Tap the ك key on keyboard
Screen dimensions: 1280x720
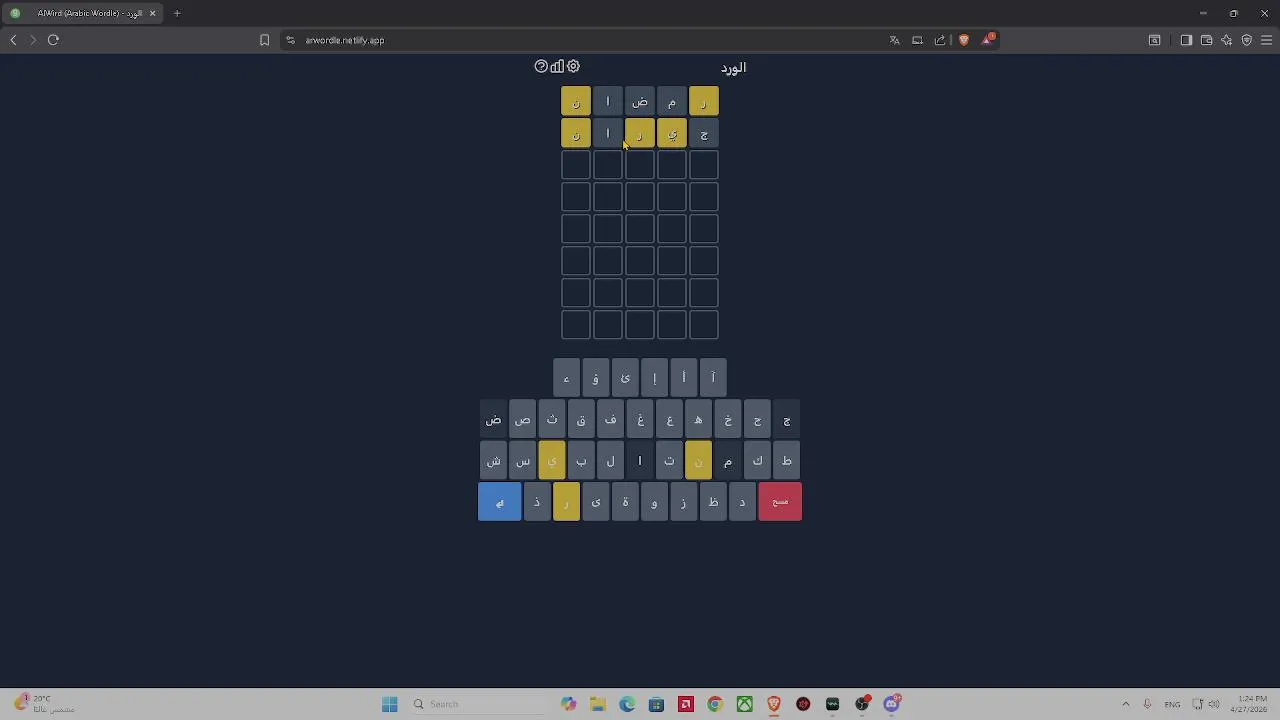[x=757, y=460]
